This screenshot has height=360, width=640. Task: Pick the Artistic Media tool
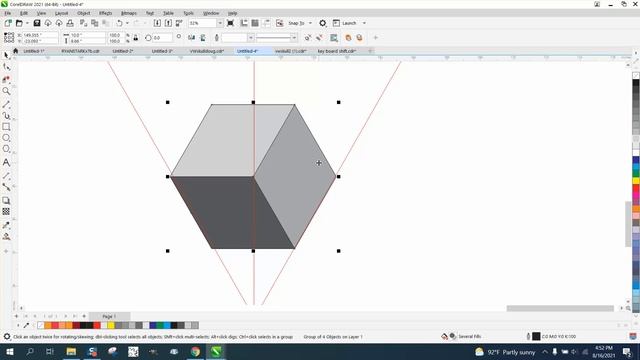(6, 116)
